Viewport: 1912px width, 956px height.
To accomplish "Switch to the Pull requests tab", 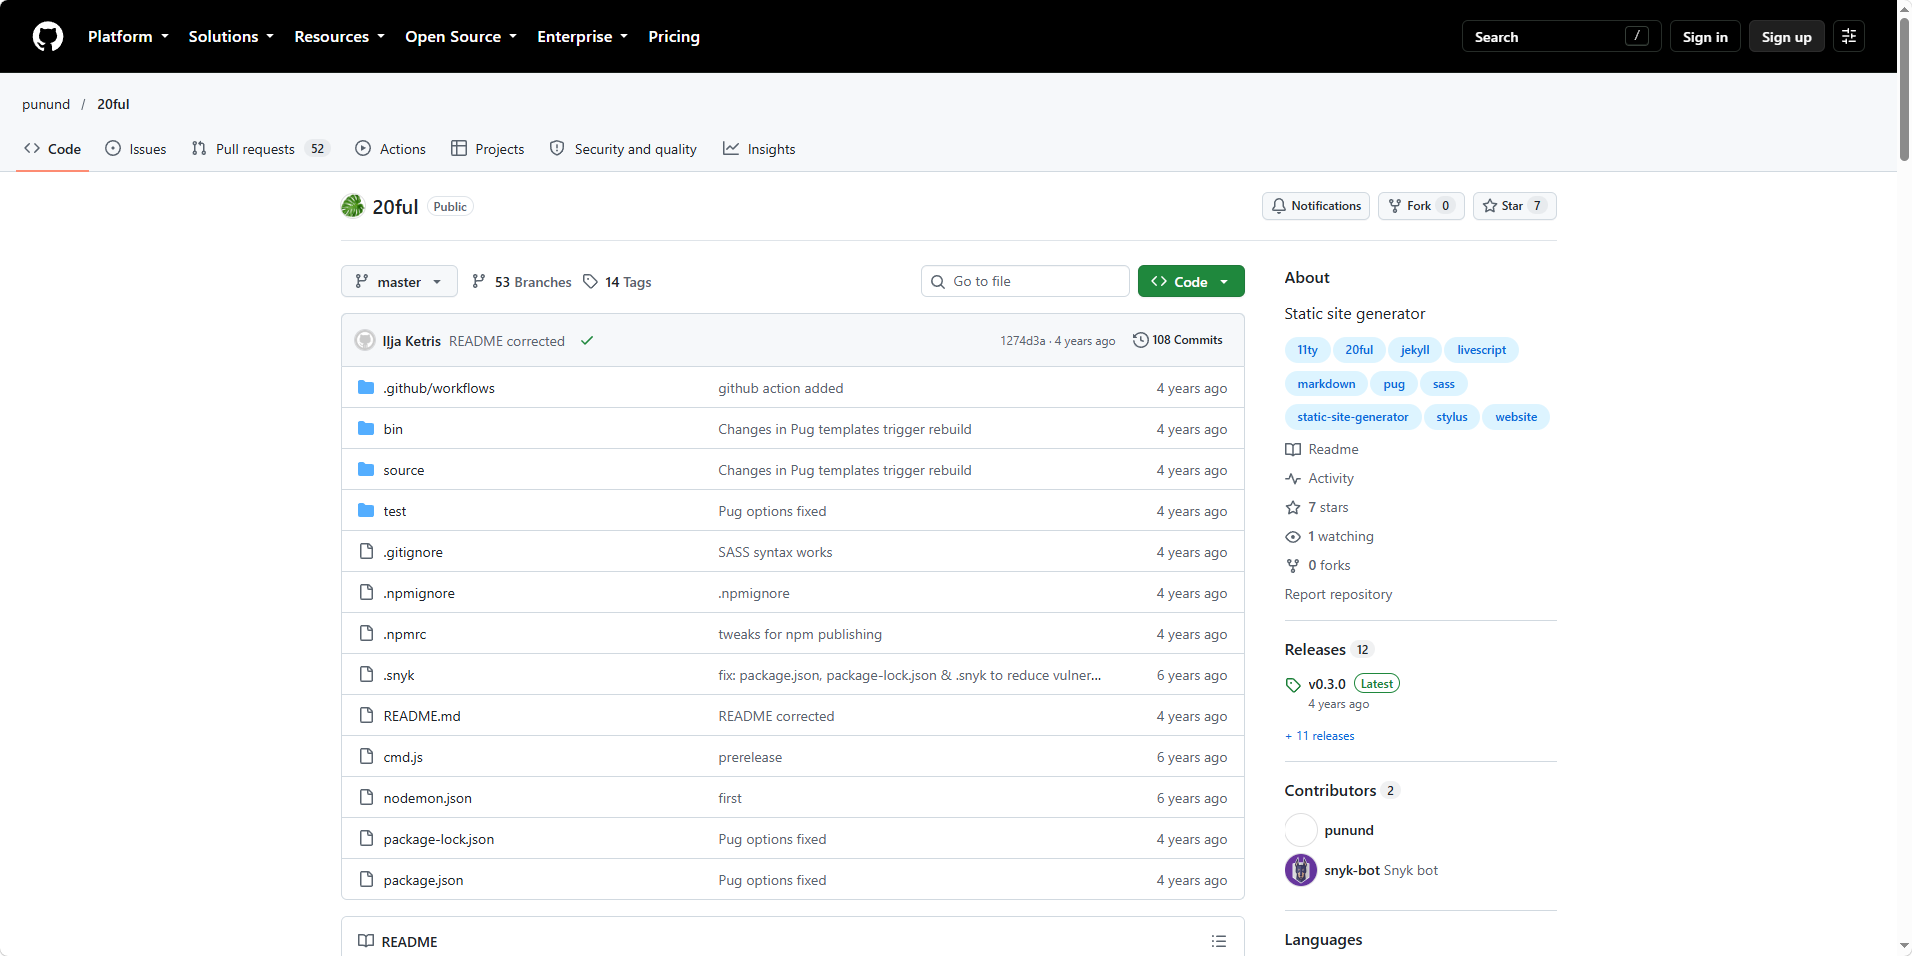I will pos(260,149).
